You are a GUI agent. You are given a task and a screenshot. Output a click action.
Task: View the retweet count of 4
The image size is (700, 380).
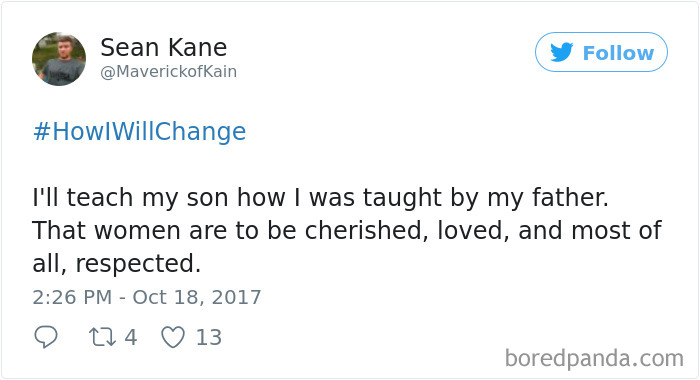pos(130,337)
